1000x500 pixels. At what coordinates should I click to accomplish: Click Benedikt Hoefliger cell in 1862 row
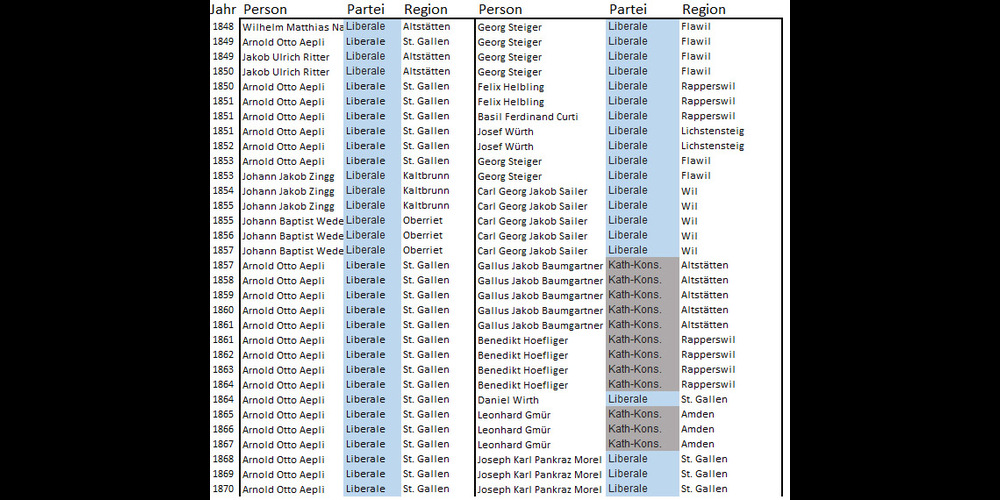pyautogui.click(x=522, y=355)
